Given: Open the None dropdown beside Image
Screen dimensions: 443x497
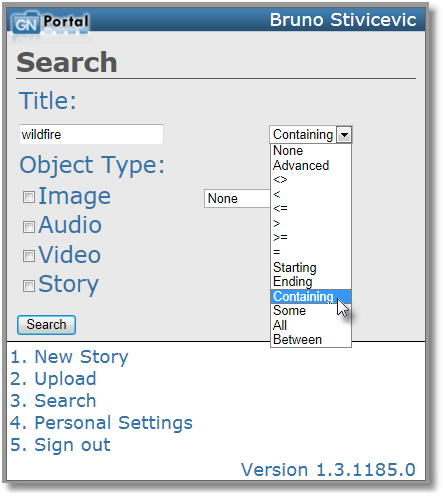Looking at the screenshot, I should pyautogui.click(x=237, y=199).
